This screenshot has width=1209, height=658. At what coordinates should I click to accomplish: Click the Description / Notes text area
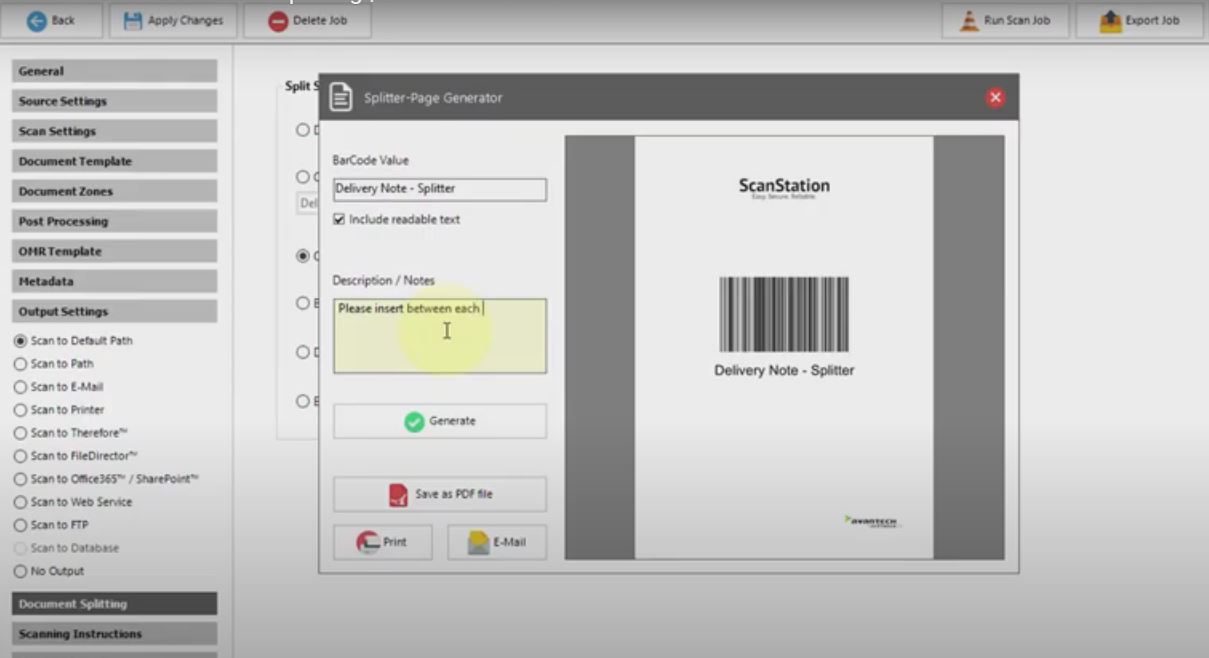440,336
